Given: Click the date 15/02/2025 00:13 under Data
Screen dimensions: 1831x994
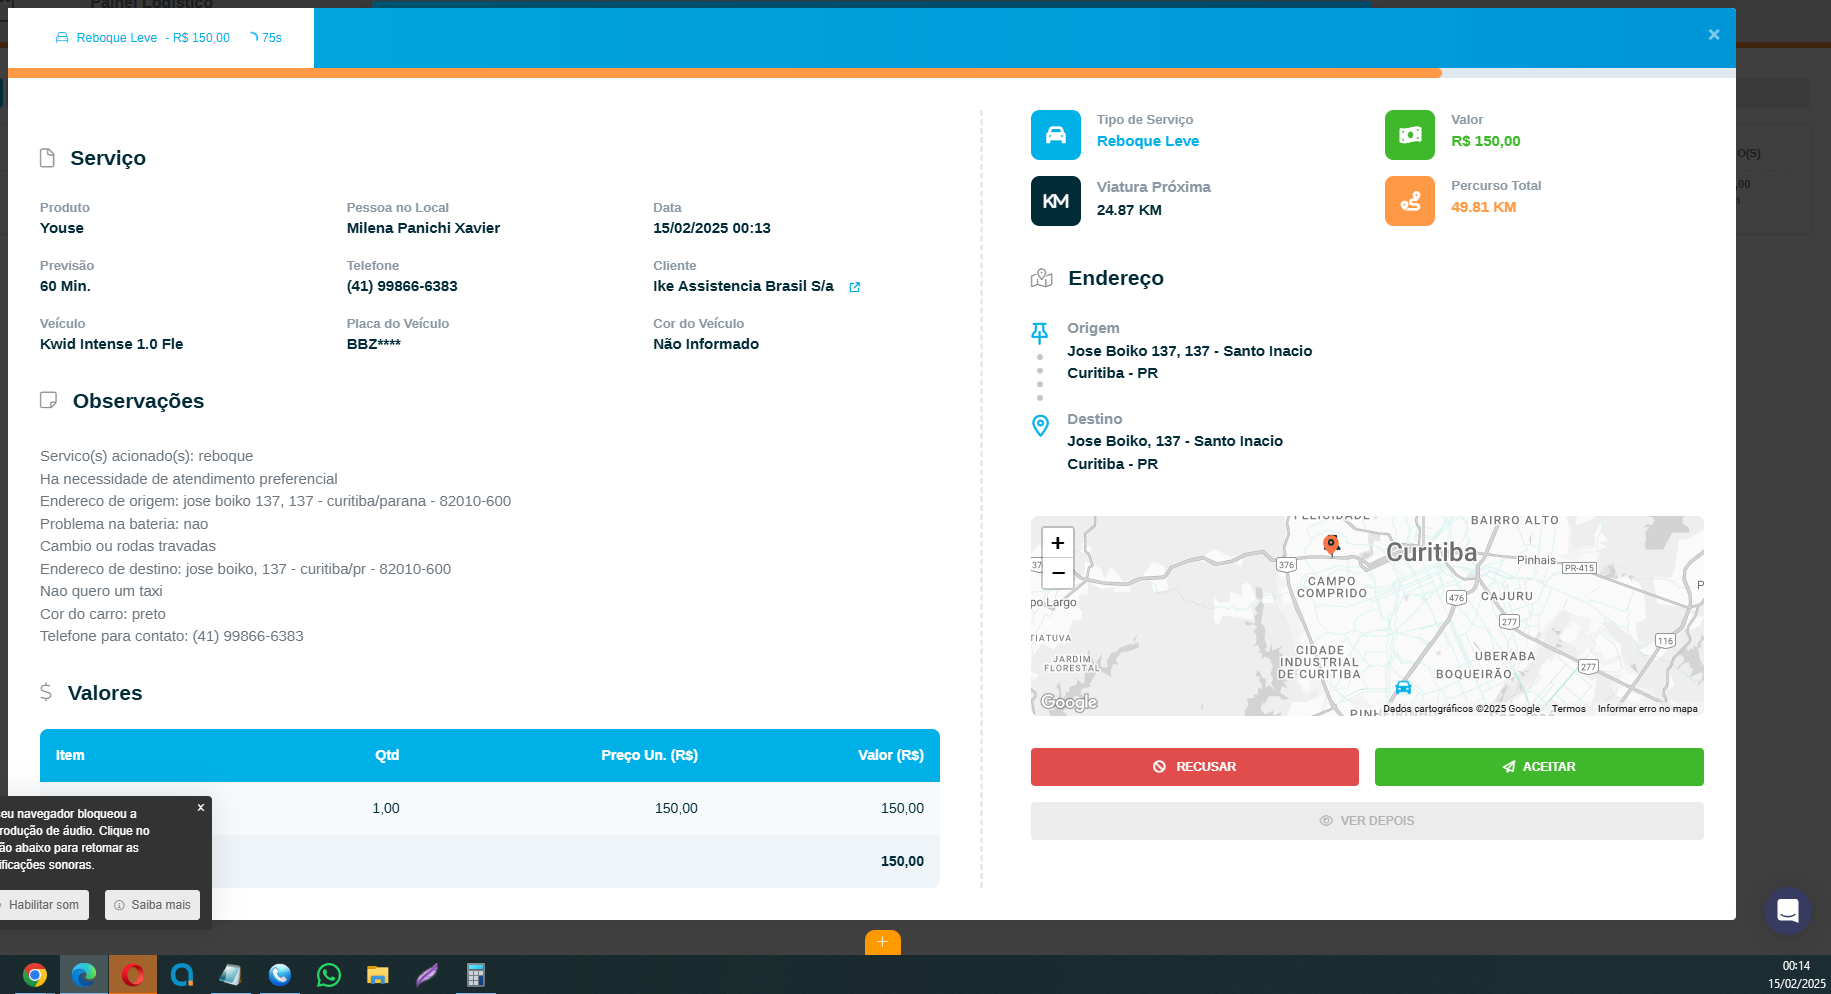Looking at the screenshot, I should coord(712,228).
